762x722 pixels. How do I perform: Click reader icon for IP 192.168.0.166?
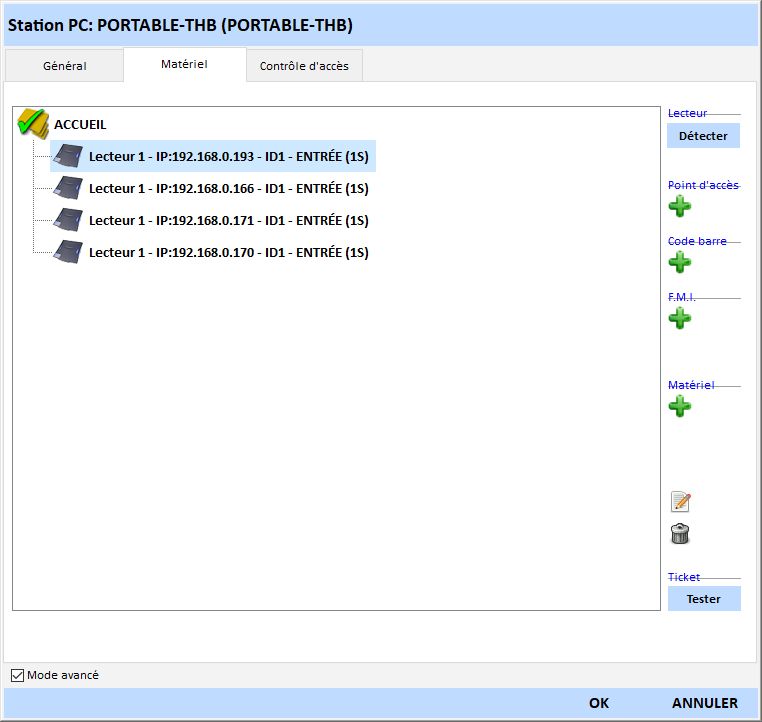[67, 188]
